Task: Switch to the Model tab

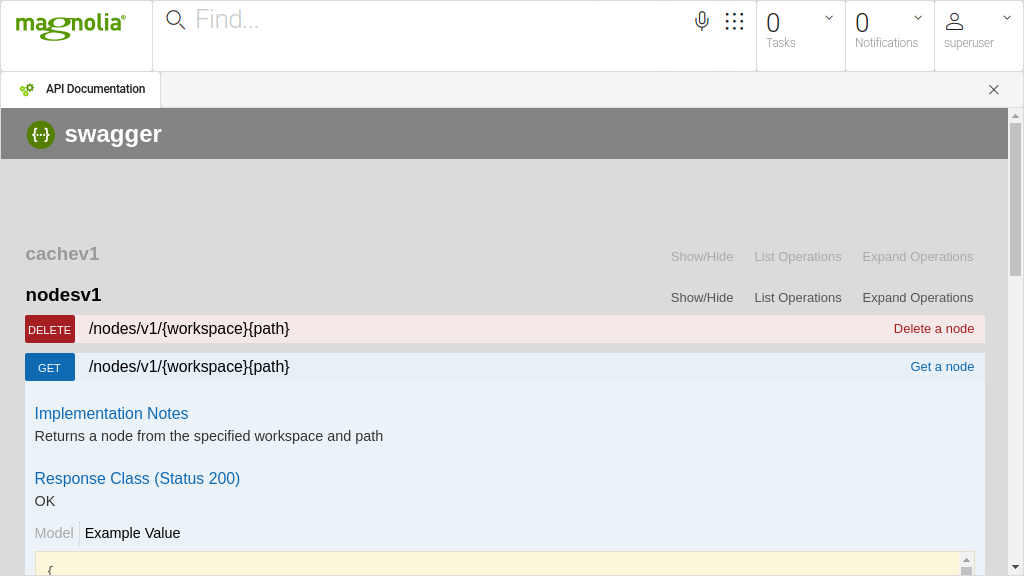Action: pos(54,533)
